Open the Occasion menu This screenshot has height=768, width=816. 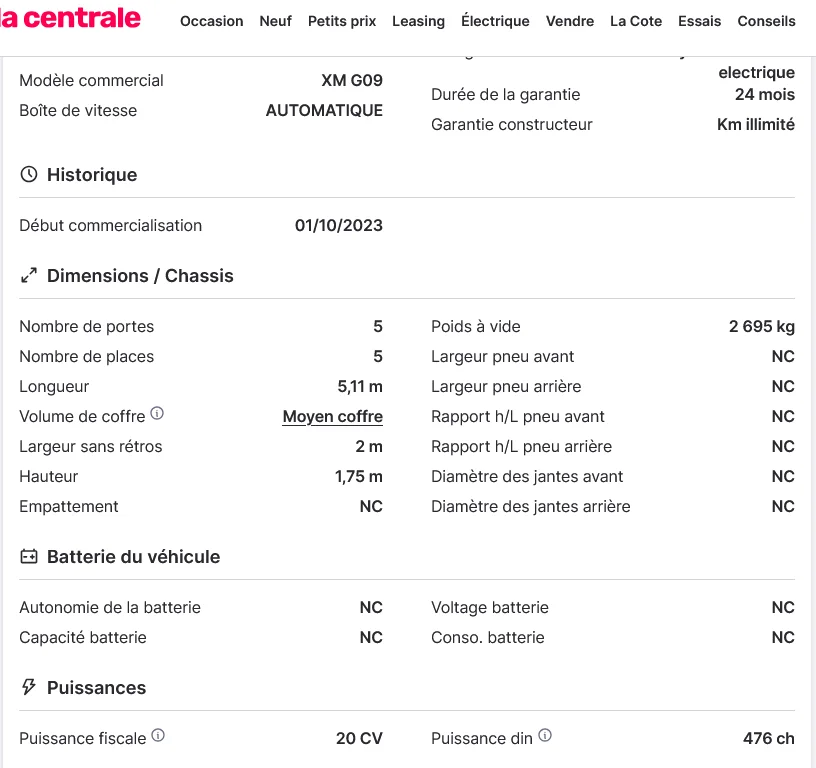212,21
